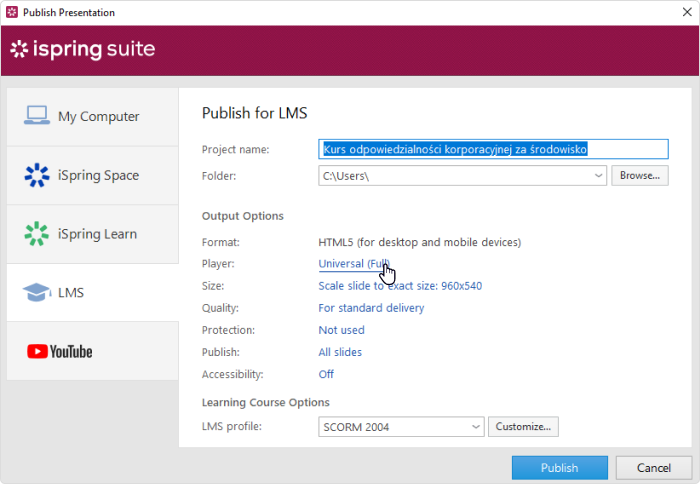
Task: Click the Project name: label
Action: pyautogui.click(x=235, y=150)
